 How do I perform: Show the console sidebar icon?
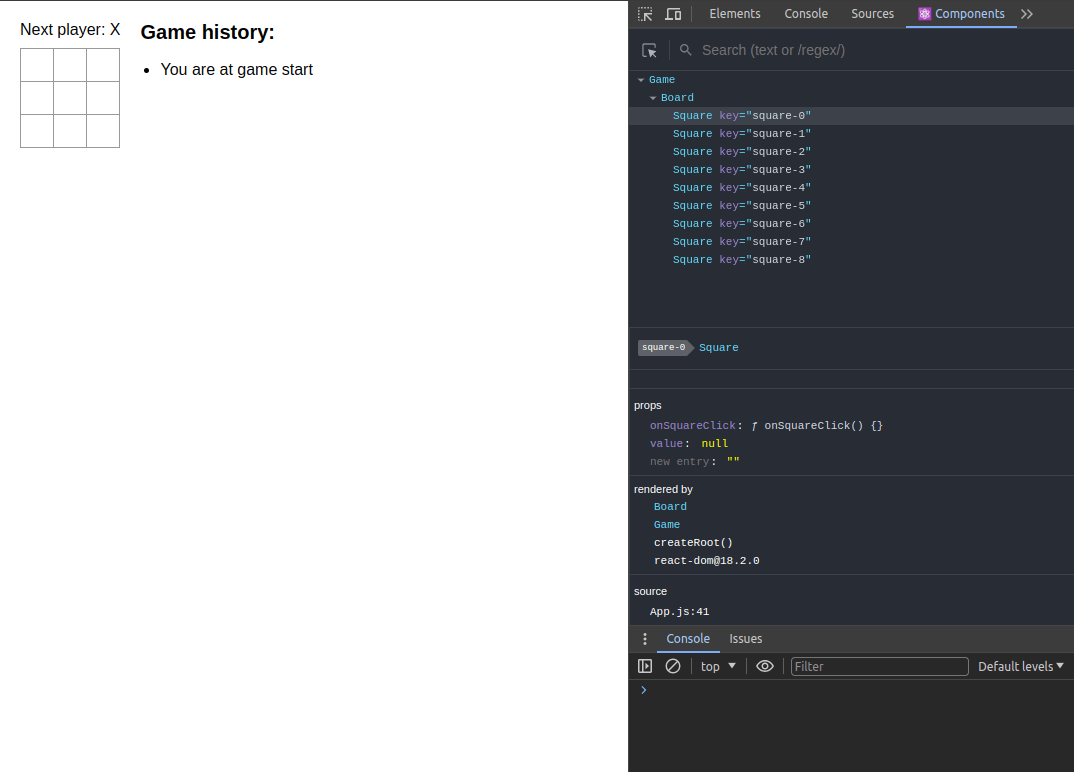pos(645,666)
